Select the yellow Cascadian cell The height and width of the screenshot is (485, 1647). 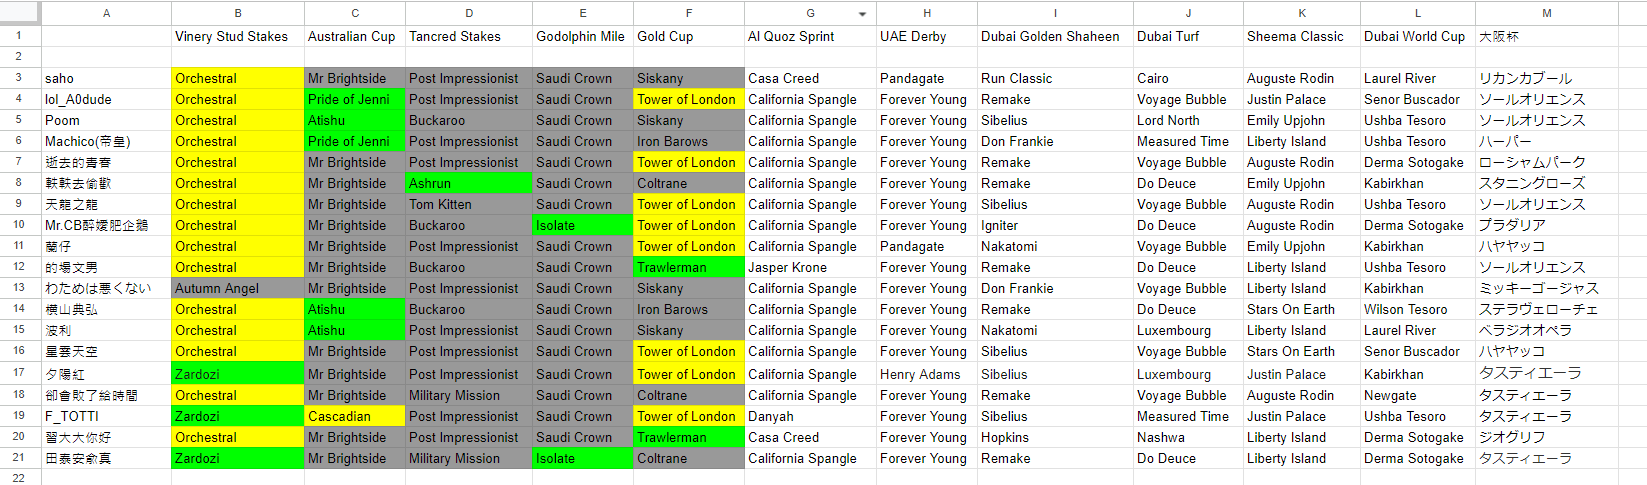355,416
